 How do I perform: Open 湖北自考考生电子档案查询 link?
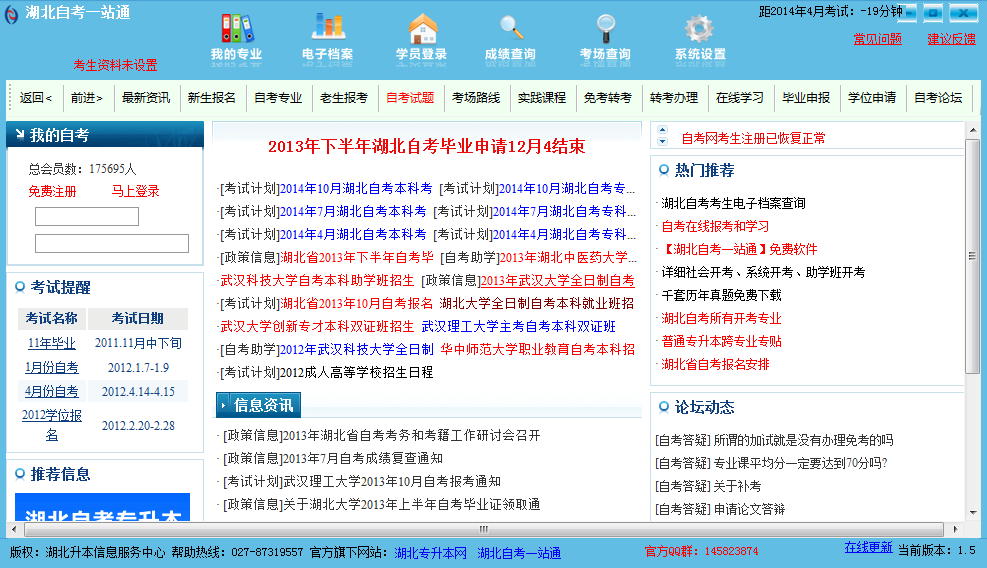click(x=733, y=203)
